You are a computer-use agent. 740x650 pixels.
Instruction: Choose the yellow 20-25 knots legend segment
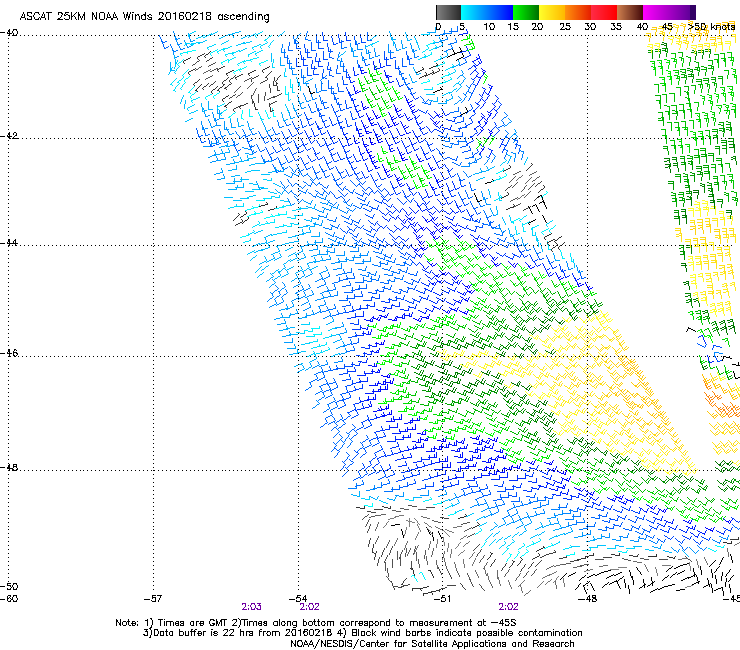(552, 12)
